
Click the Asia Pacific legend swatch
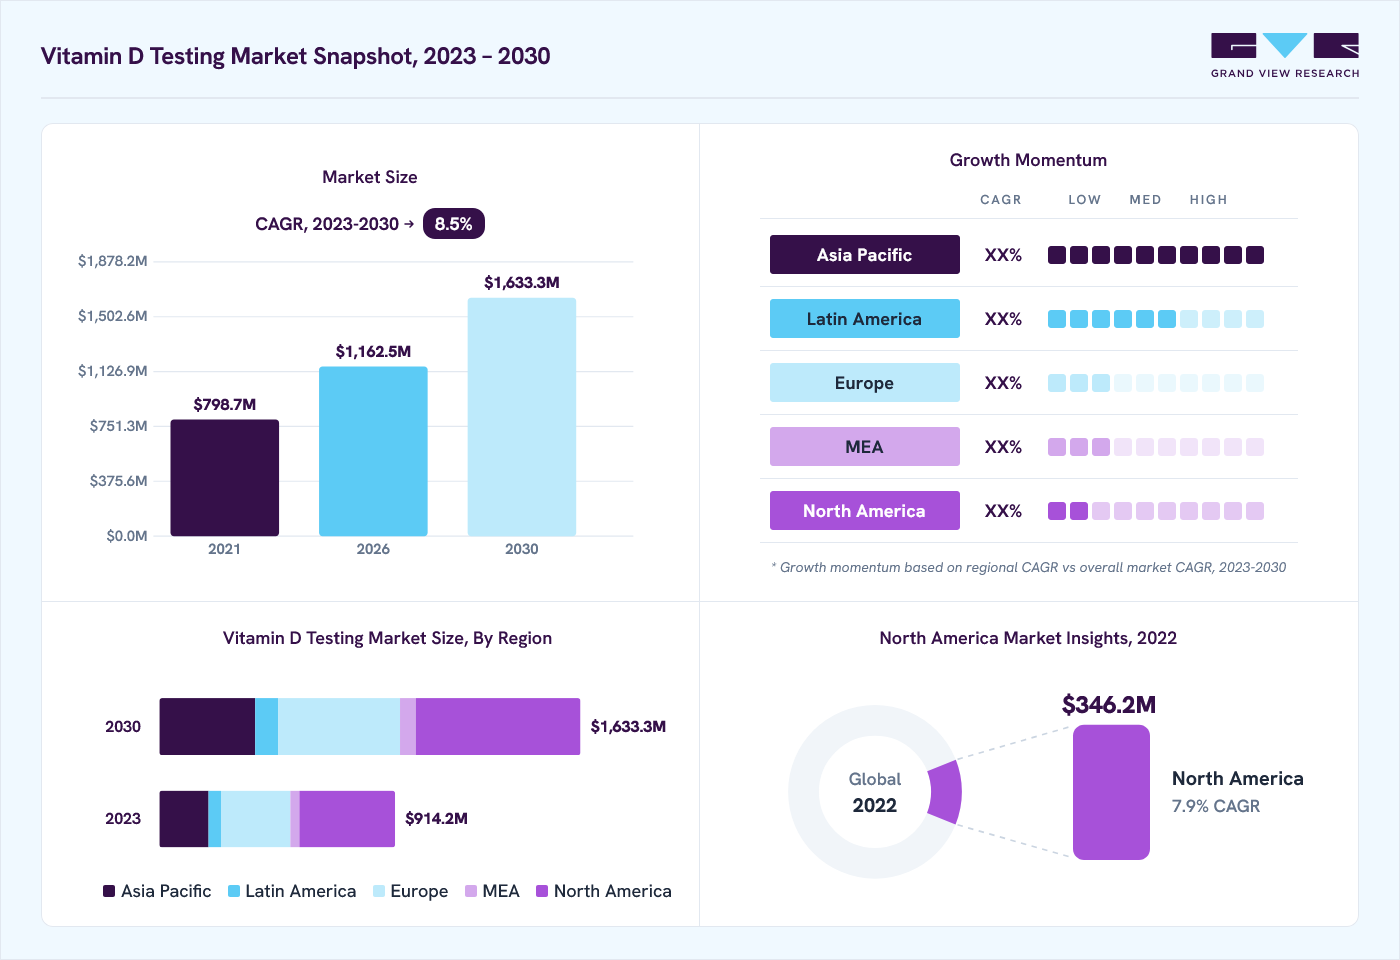point(109,891)
